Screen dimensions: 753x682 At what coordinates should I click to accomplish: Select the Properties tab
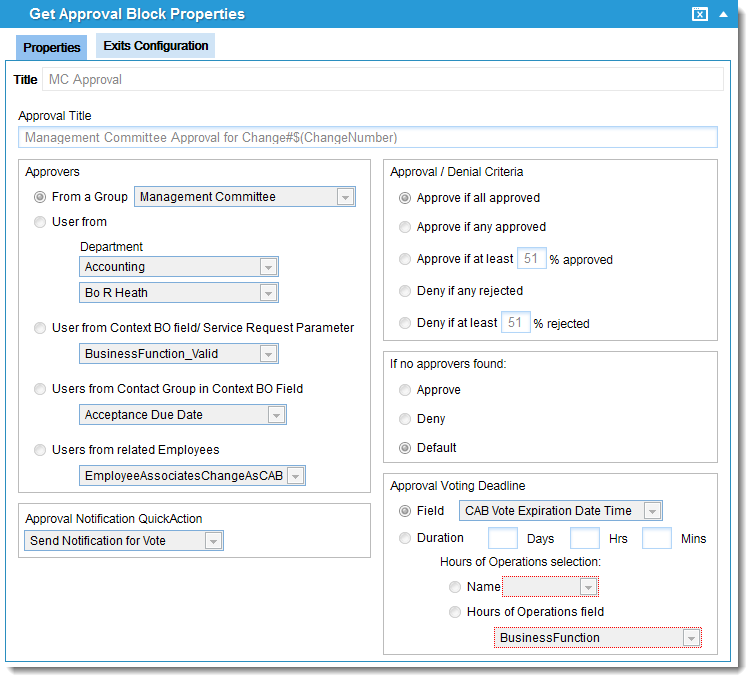(x=52, y=47)
